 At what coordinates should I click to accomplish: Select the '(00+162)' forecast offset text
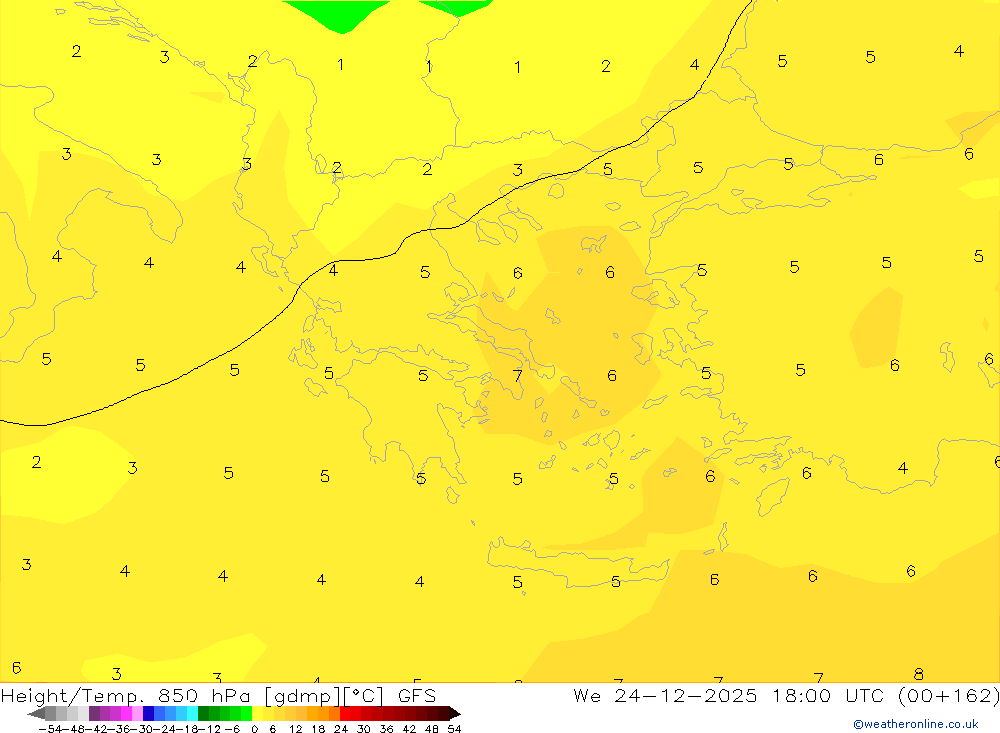click(948, 696)
